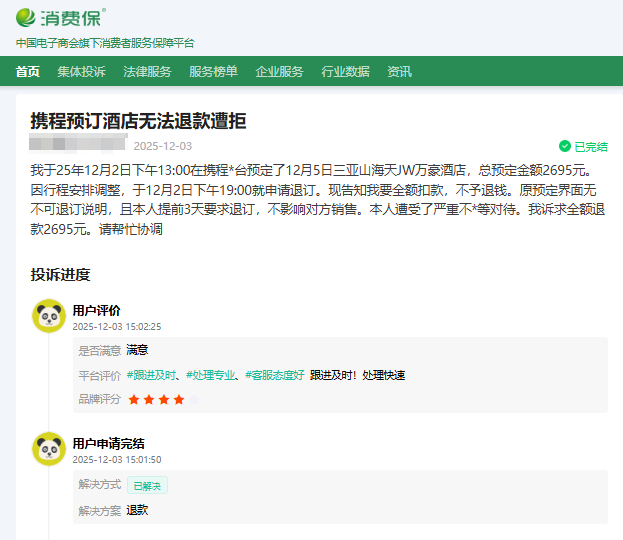Select 服务榜单 navigation item
The height and width of the screenshot is (540, 623).
click(213, 71)
